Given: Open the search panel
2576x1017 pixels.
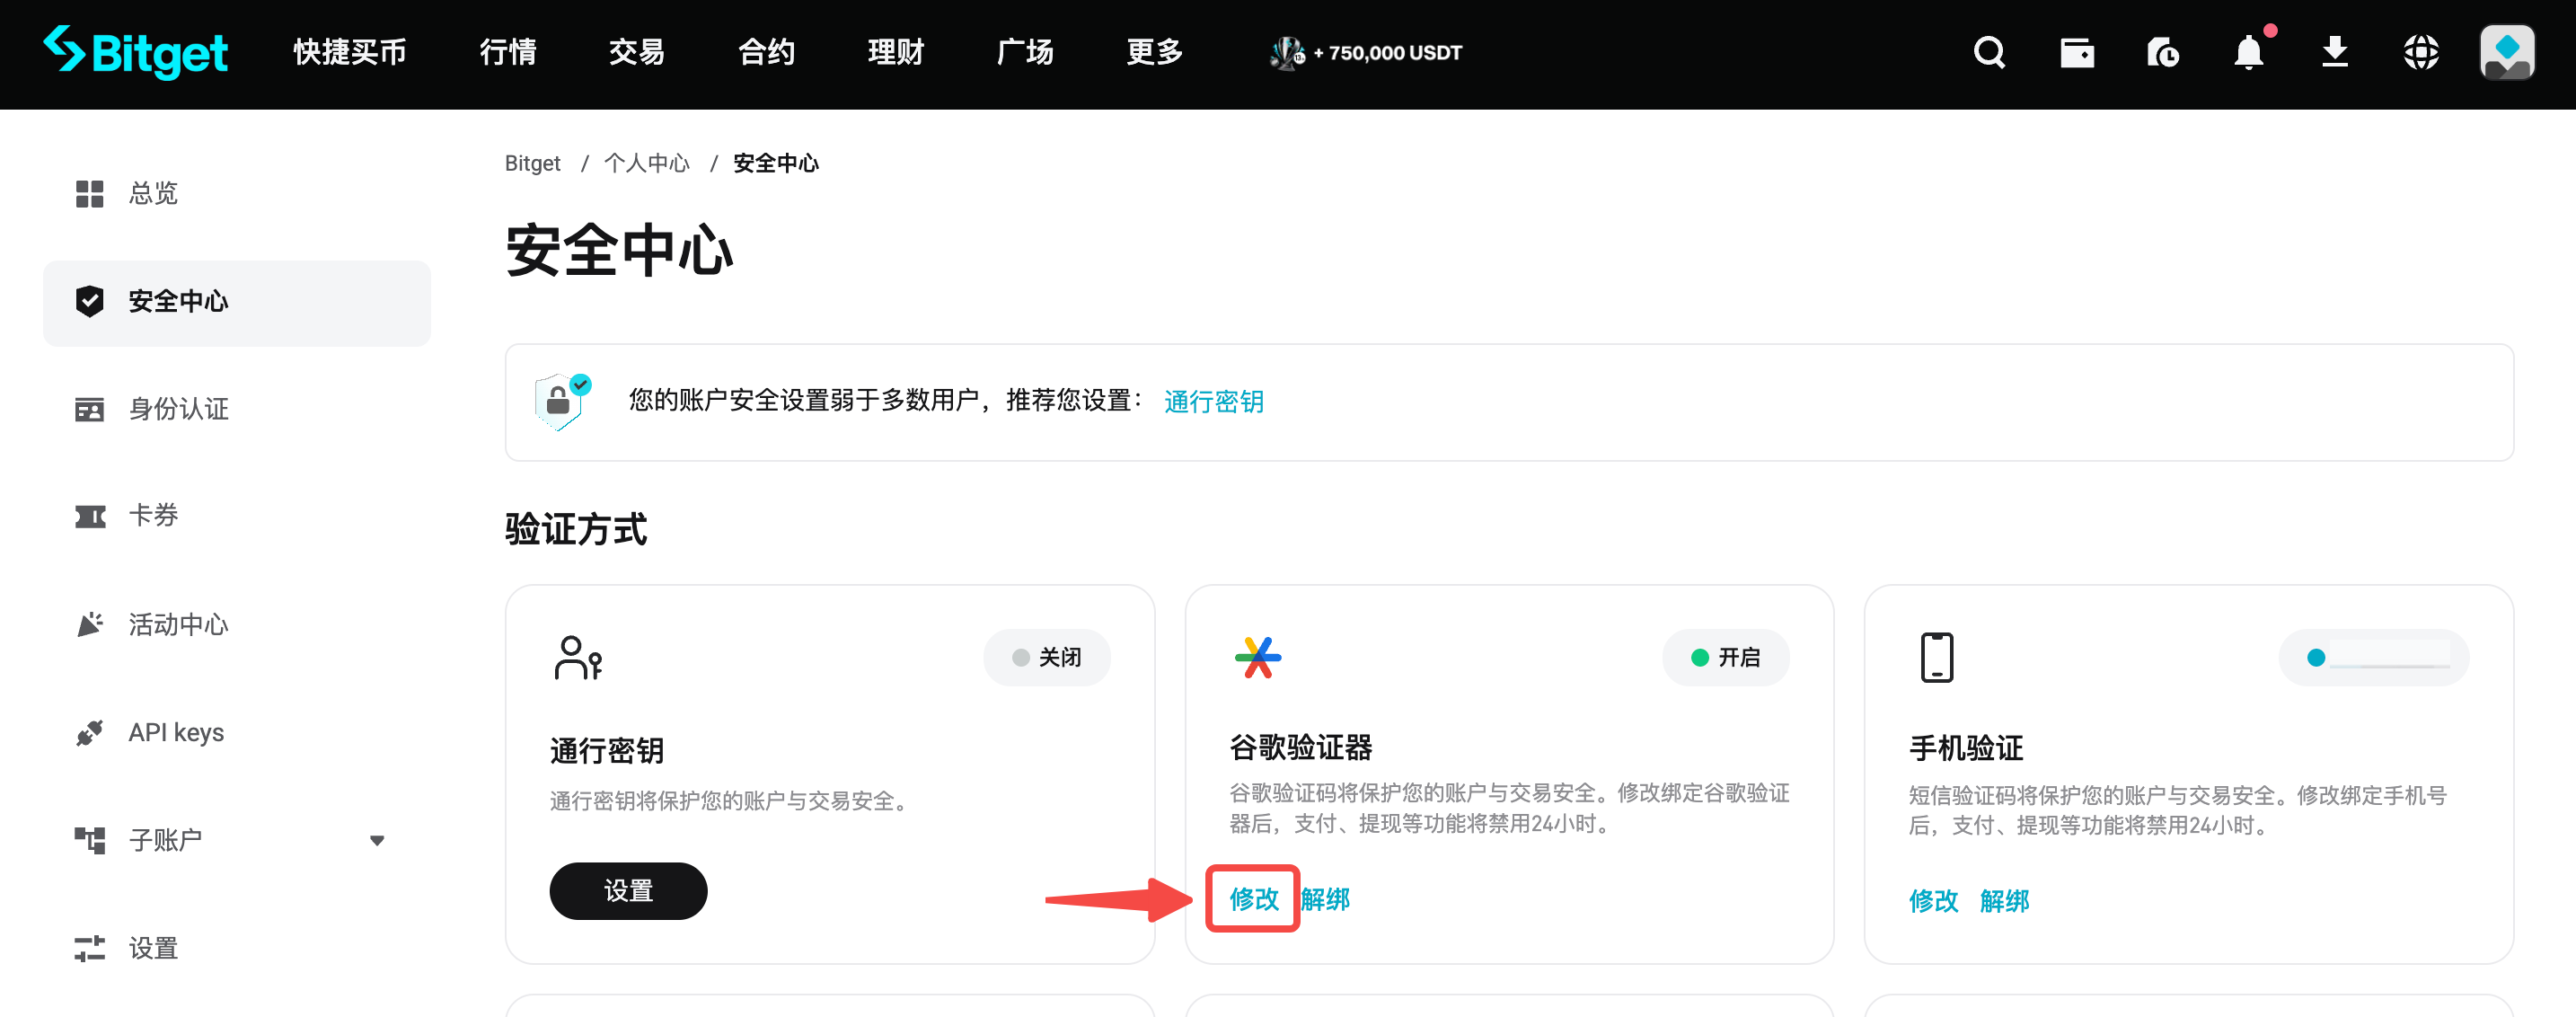Looking at the screenshot, I should click(x=1989, y=53).
